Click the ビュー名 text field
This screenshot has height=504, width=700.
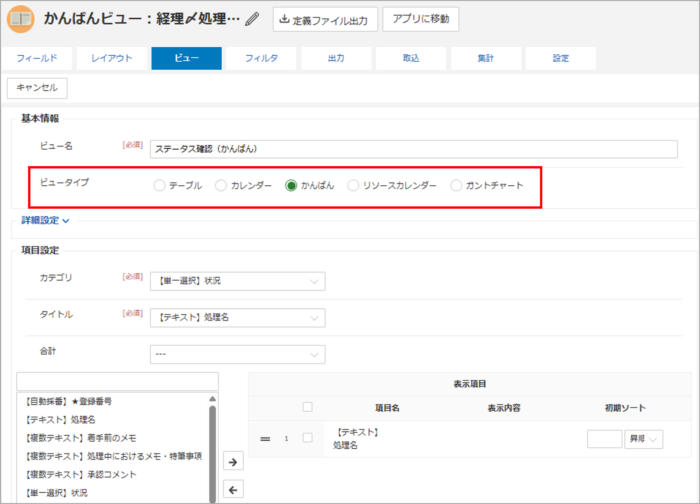414,149
